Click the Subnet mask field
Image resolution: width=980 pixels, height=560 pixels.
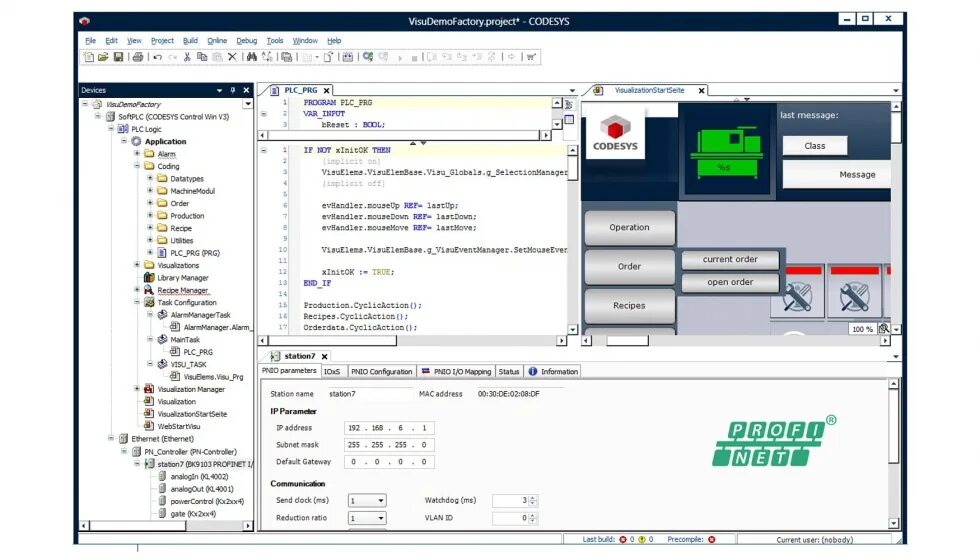[389, 445]
